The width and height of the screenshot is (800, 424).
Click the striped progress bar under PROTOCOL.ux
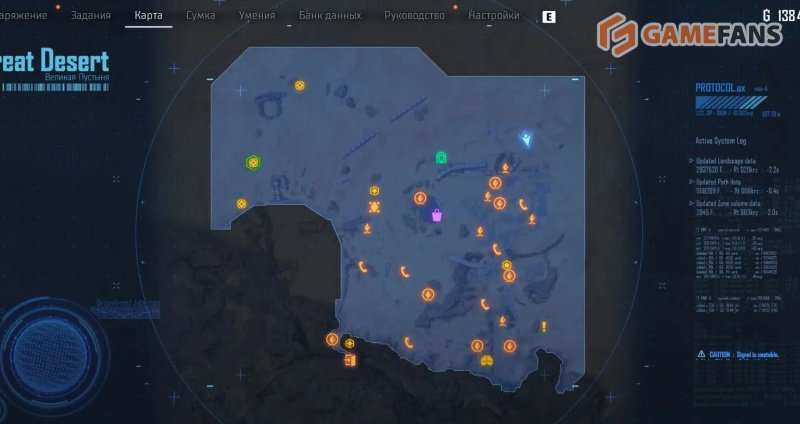click(x=731, y=103)
